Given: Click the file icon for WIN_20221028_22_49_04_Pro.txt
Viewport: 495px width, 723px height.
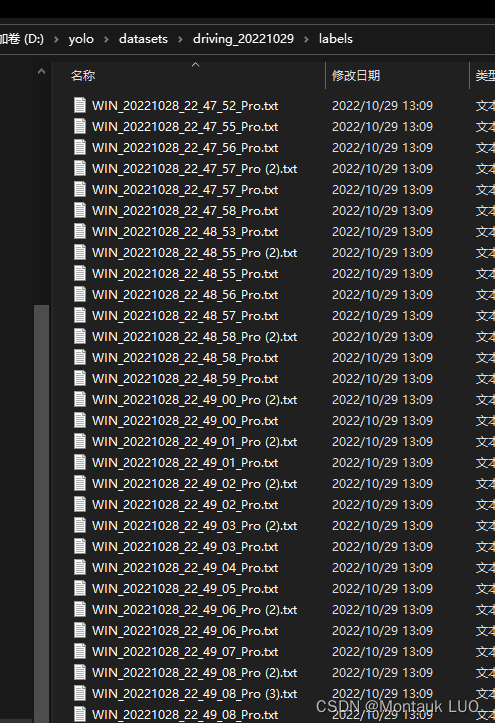Looking at the screenshot, I should 80,568.
